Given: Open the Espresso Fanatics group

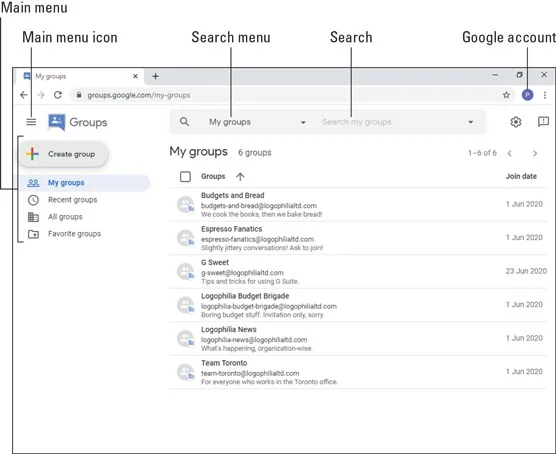Looking at the screenshot, I should [x=358, y=238].
